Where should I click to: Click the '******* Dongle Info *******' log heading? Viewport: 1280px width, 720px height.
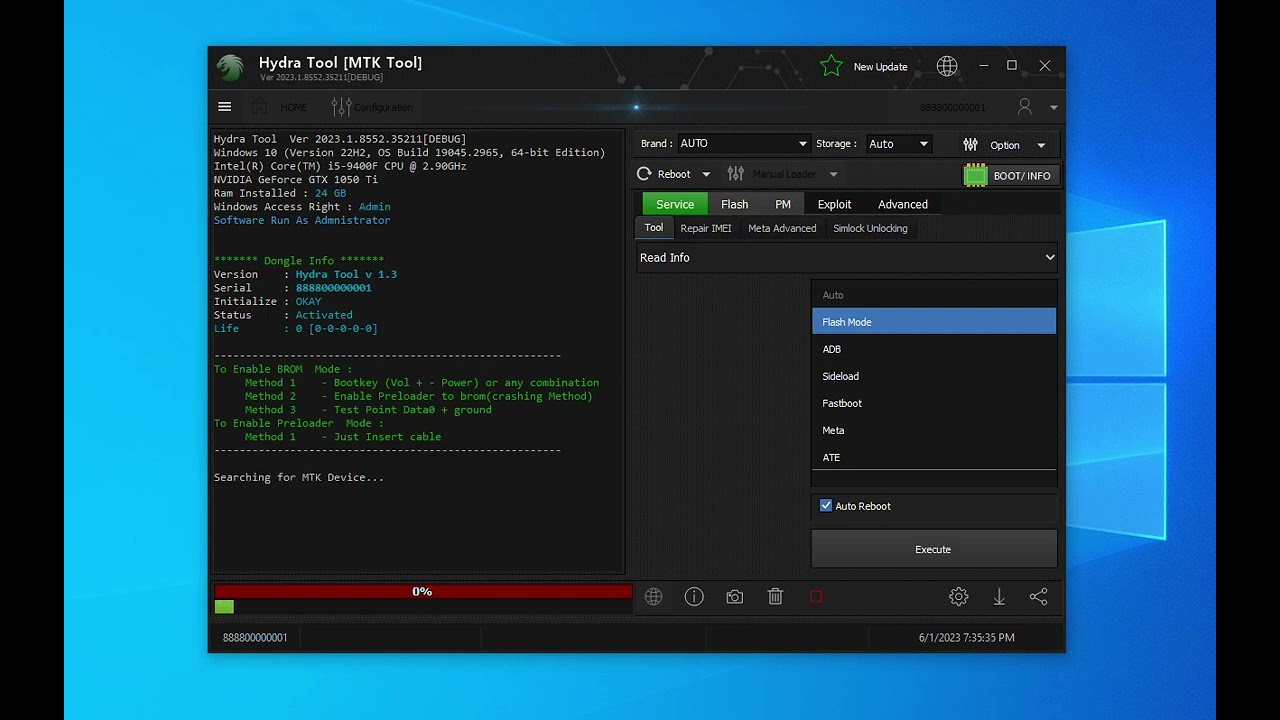(299, 261)
